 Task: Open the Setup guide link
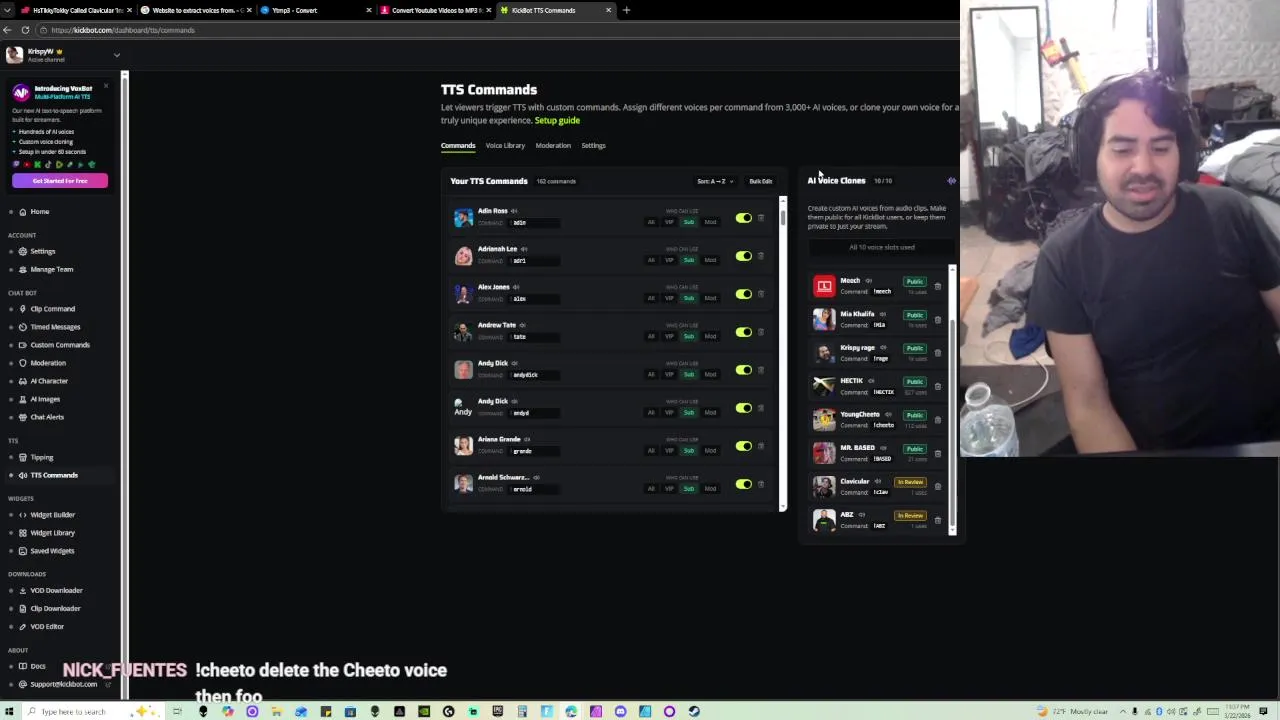coord(557,121)
